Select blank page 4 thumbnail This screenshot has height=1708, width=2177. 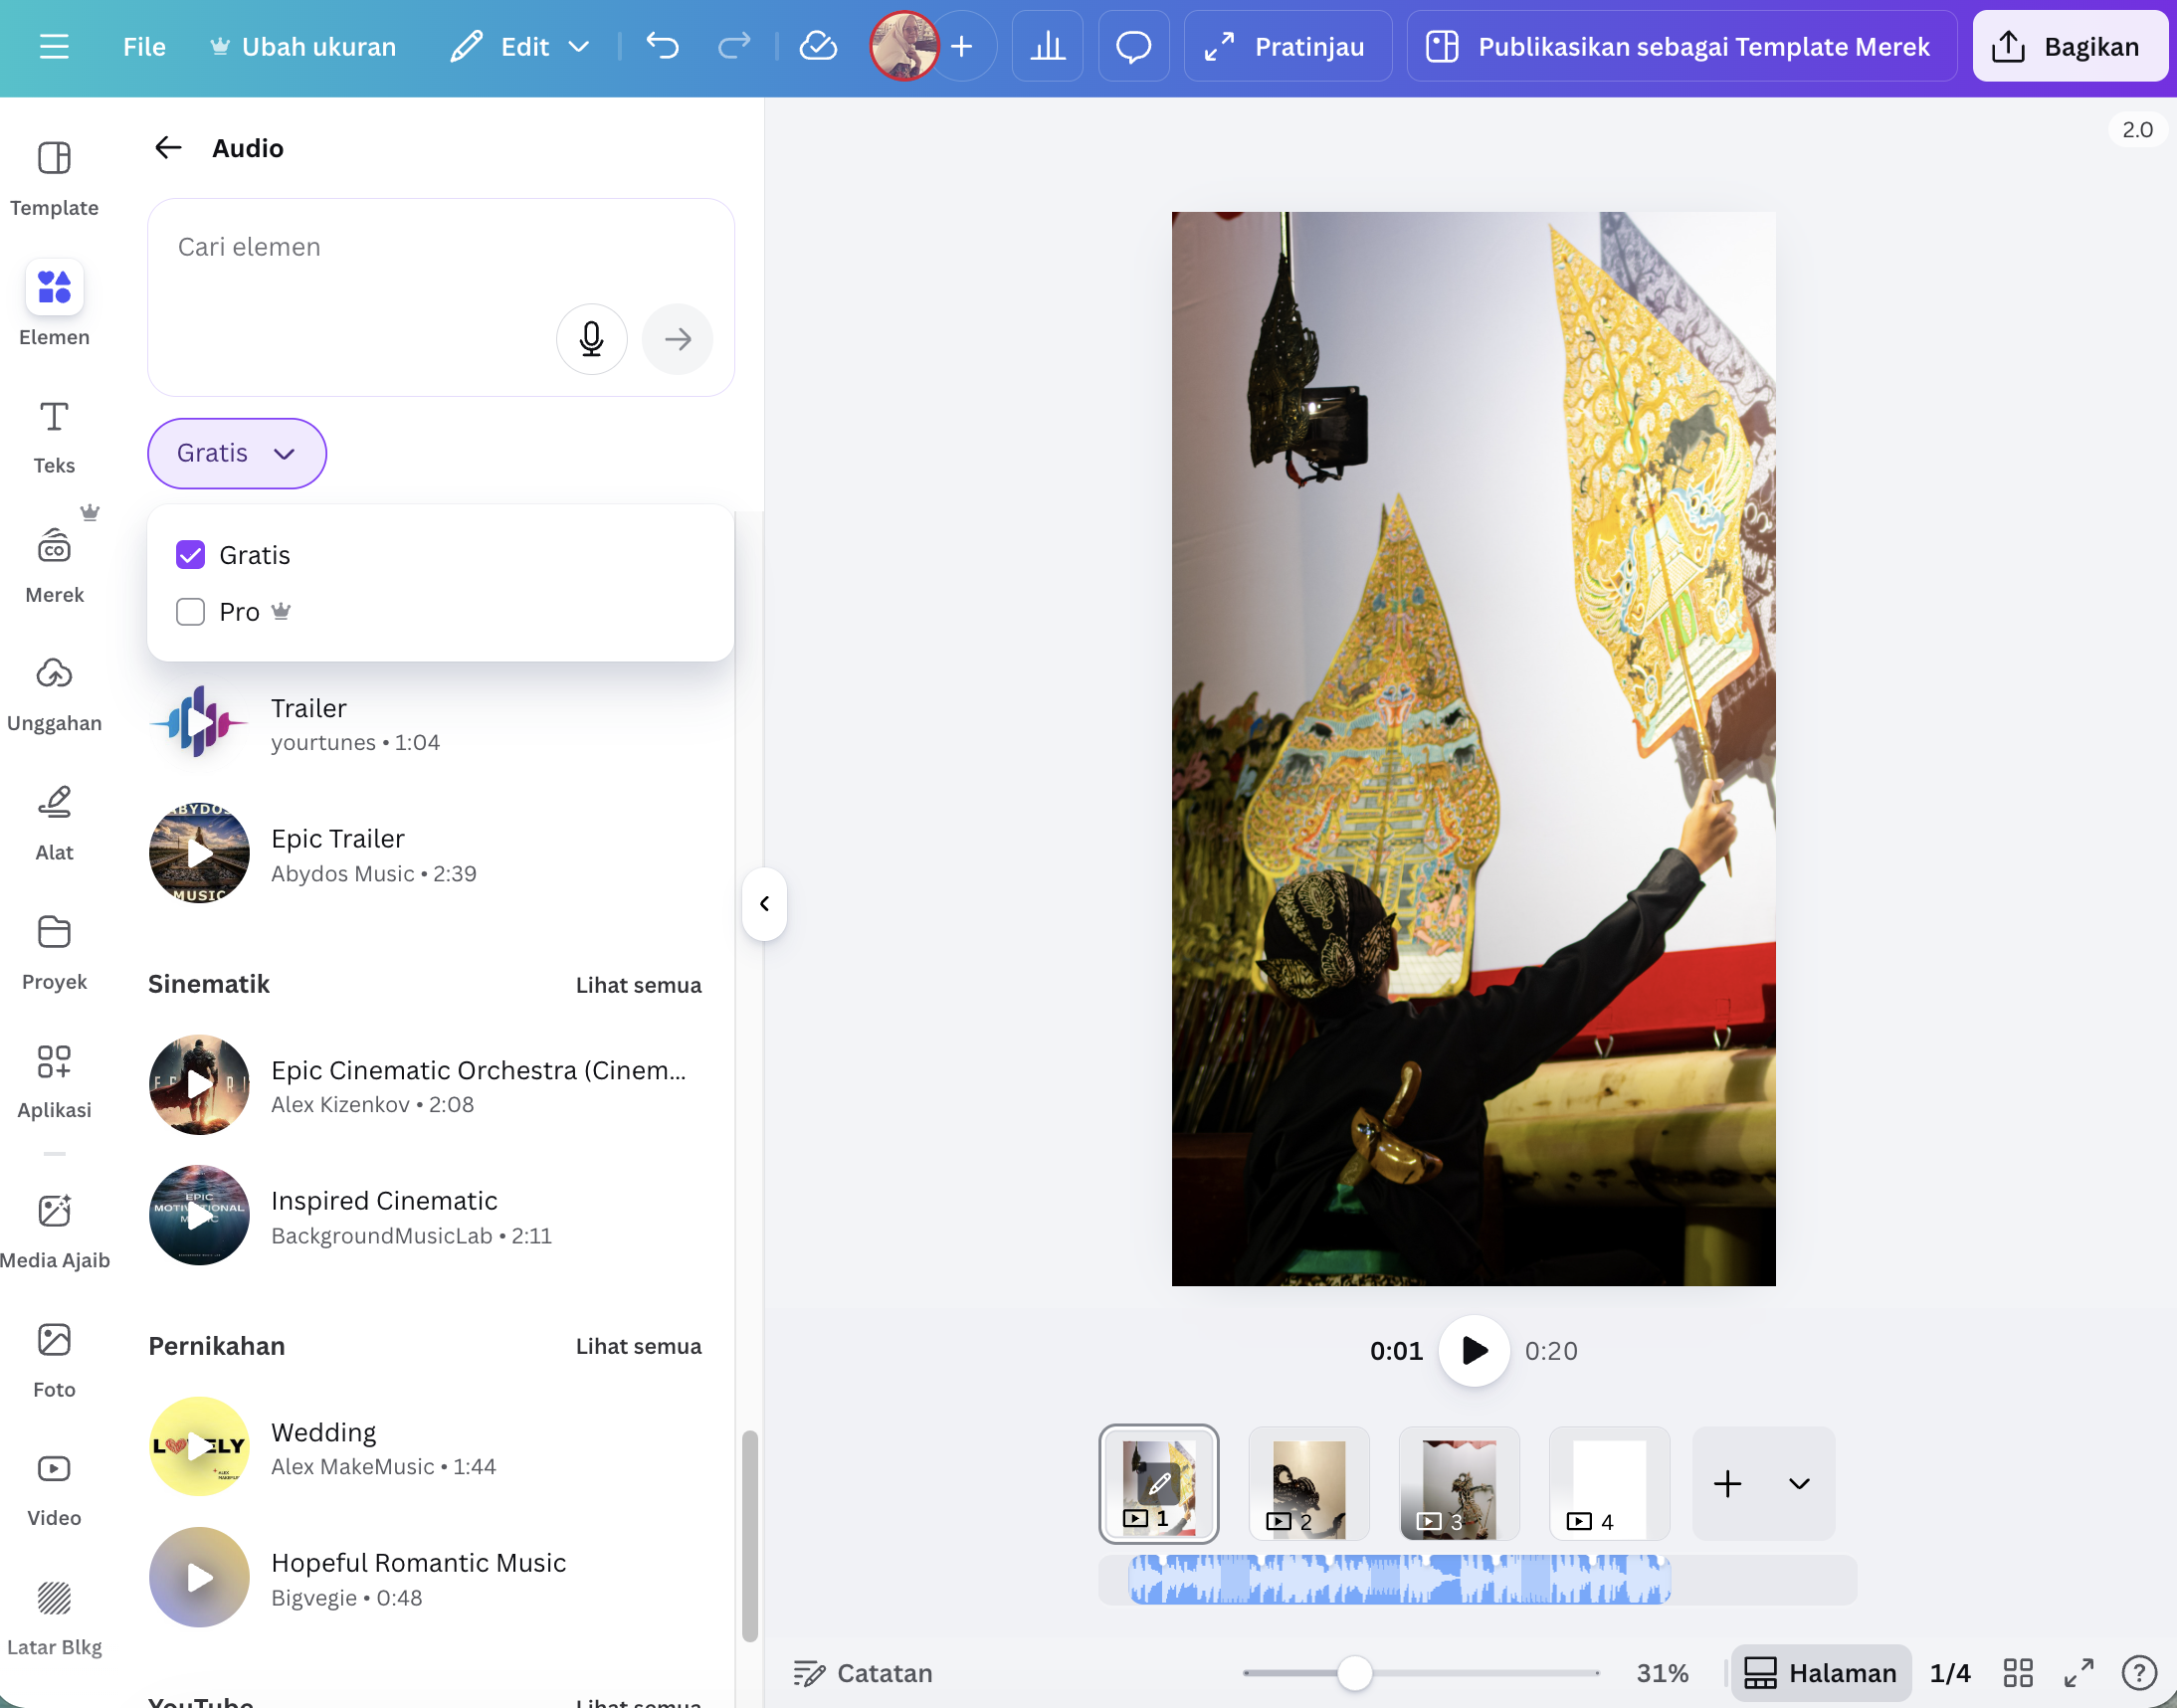1609,1484
